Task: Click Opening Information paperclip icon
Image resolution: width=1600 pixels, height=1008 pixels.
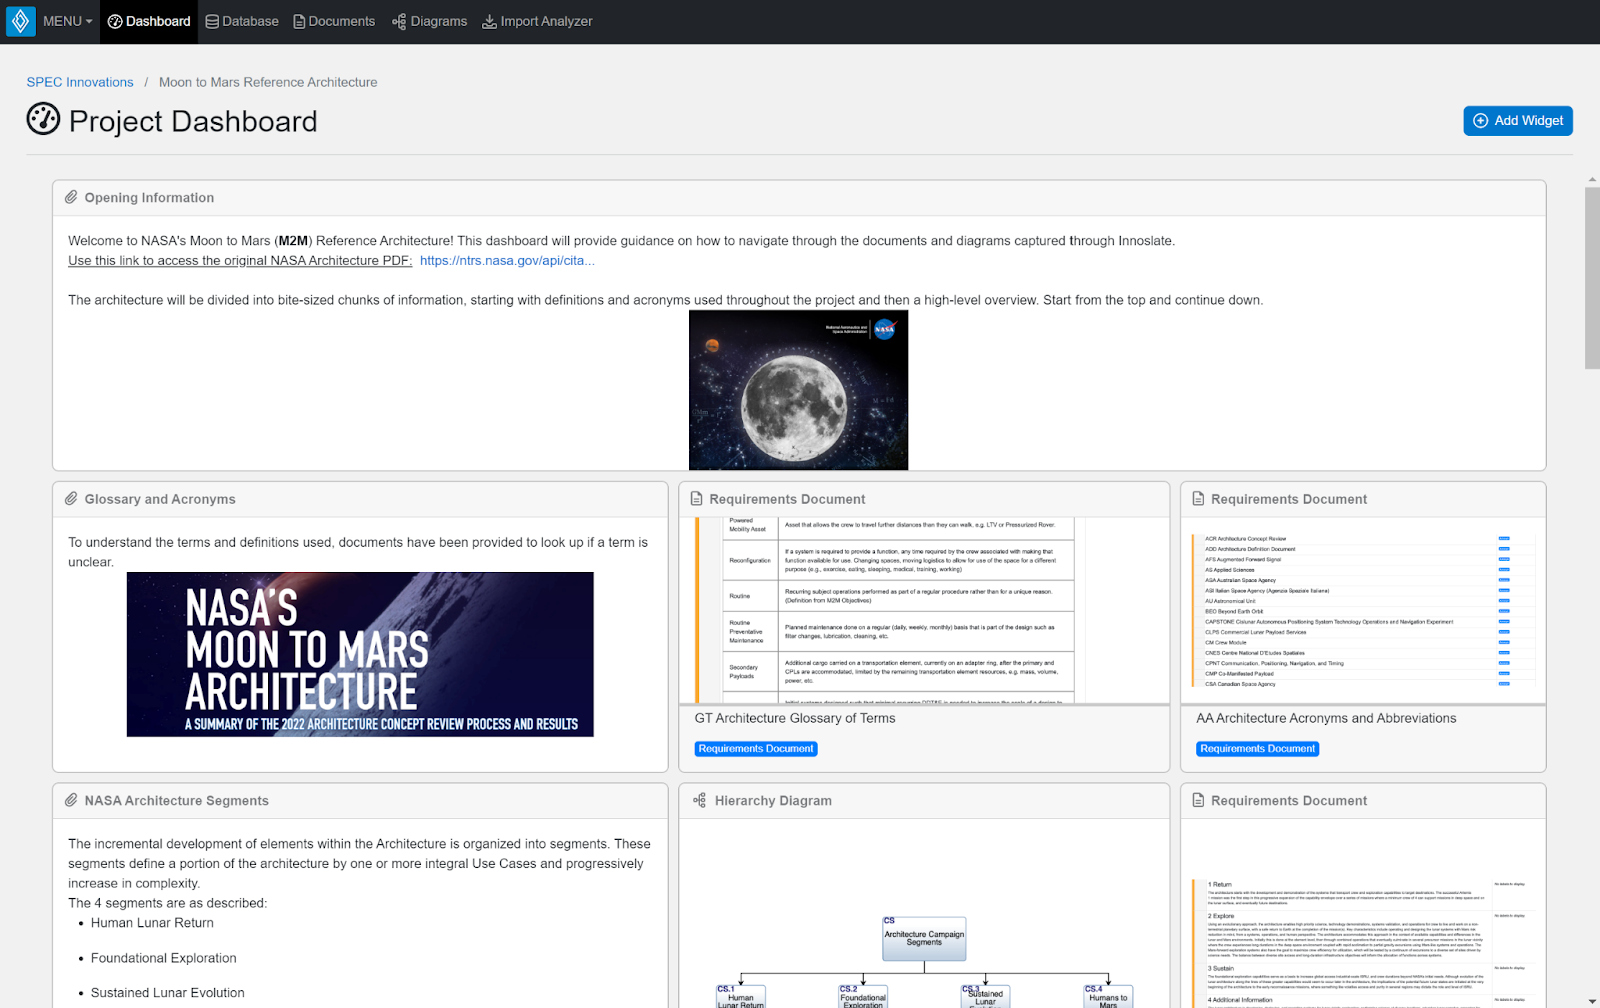Action: click(x=71, y=197)
